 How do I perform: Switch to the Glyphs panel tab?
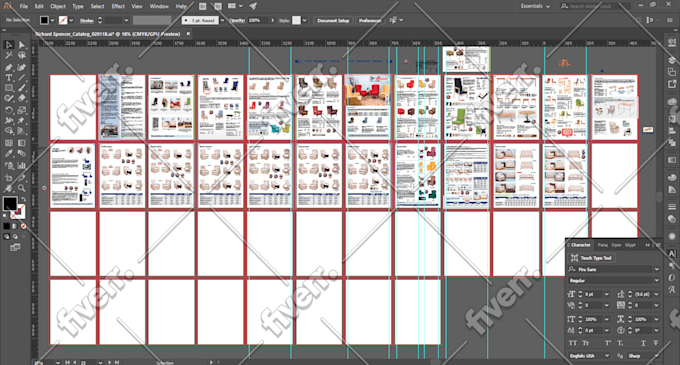(630, 245)
